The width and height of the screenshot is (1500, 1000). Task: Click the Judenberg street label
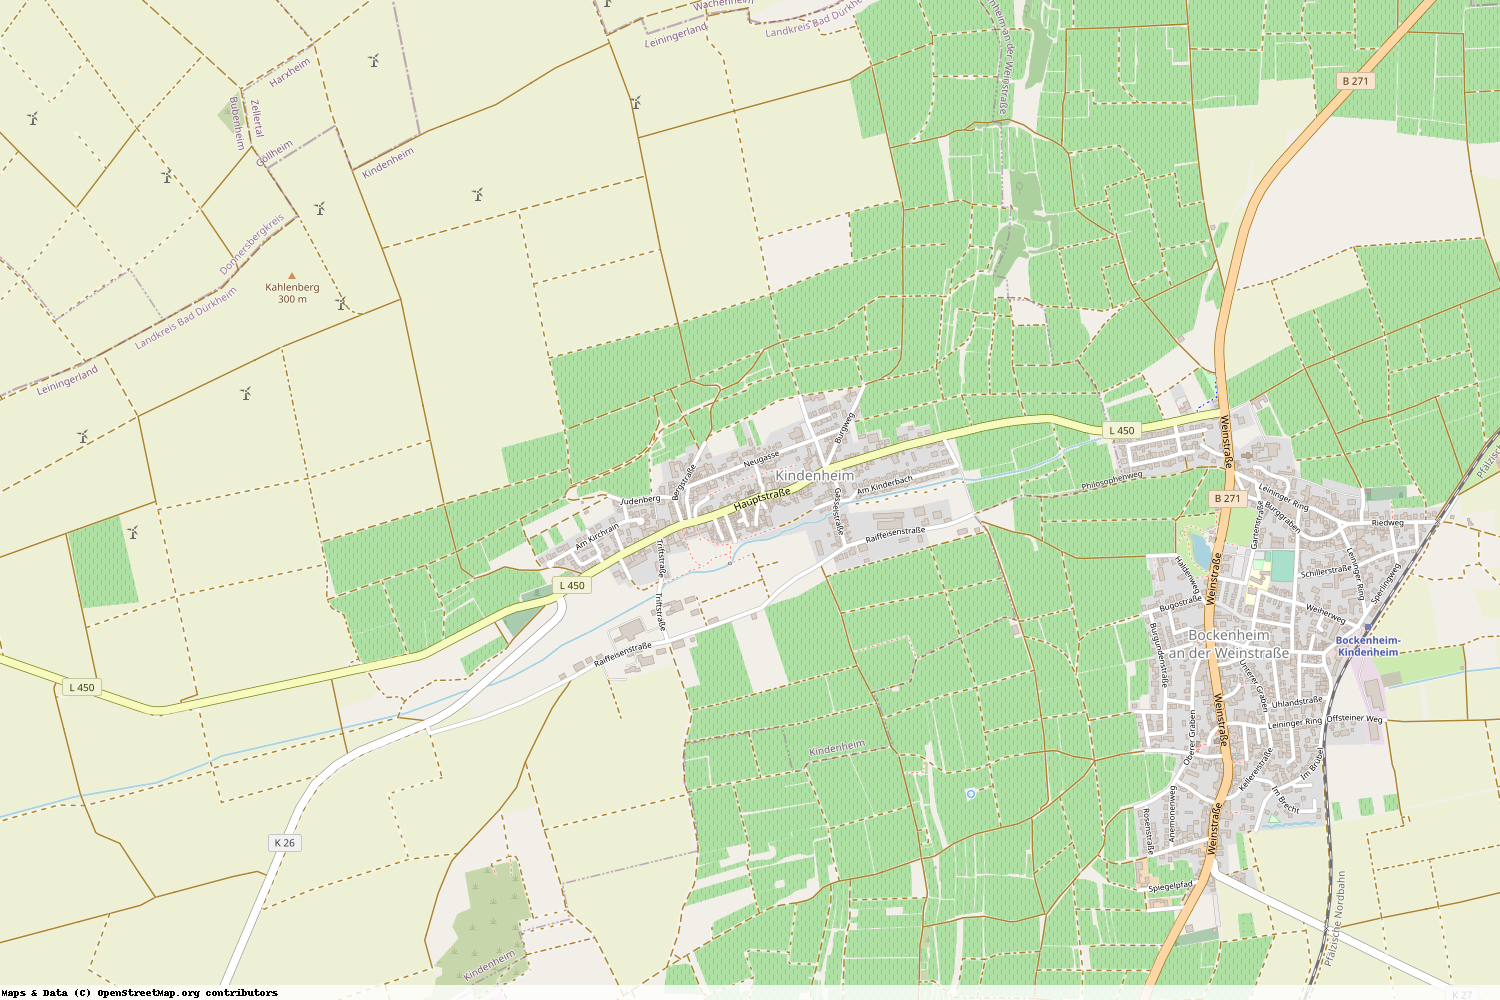pyautogui.click(x=641, y=499)
